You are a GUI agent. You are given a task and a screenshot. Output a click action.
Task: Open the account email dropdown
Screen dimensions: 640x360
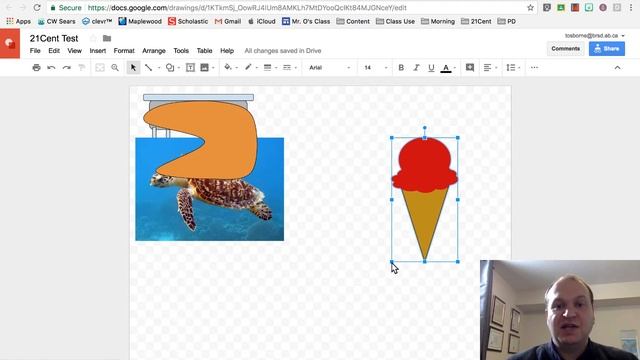pos(595,36)
